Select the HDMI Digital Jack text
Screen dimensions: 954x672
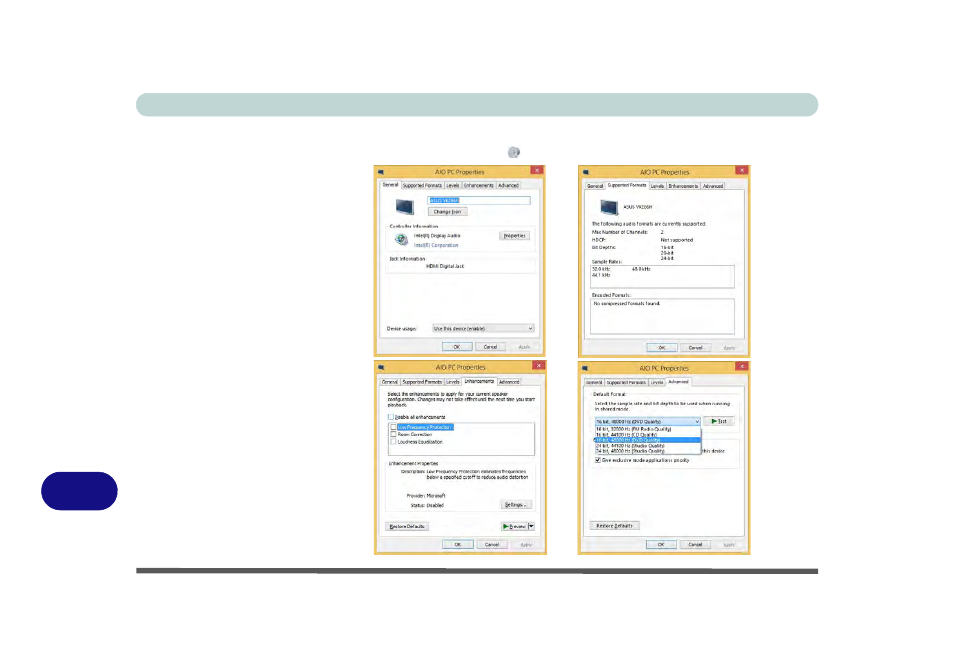pyautogui.click(x=445, y=266)
